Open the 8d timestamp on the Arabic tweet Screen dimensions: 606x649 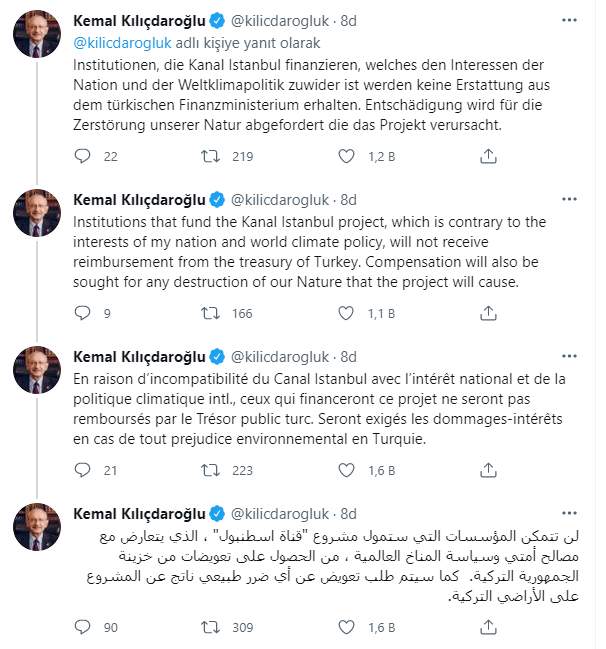(x=347, y=513)
